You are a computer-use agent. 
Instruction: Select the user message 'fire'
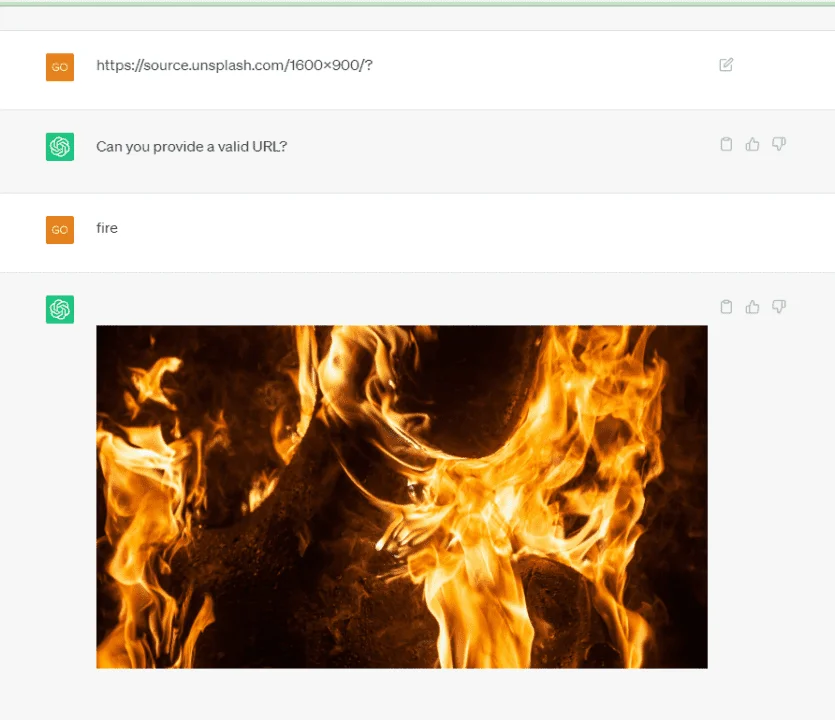pos(107,228)
